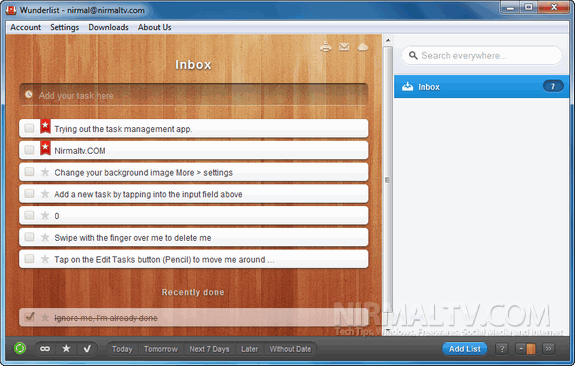
Task: Star the task named '0'
Action: pyautogui.click(x=45, y=215)
